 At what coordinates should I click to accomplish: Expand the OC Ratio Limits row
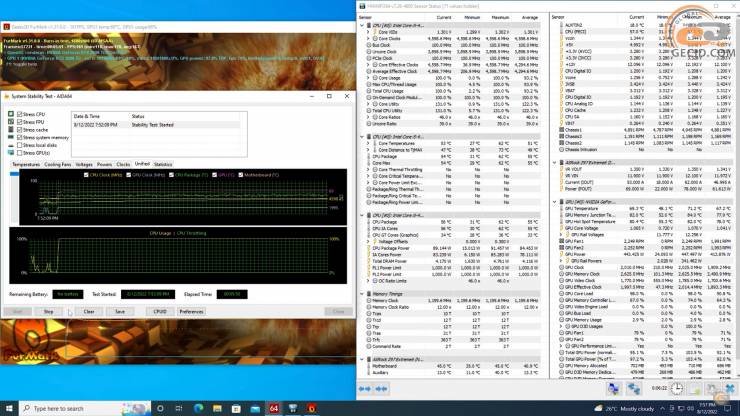[x=368, y=281]
